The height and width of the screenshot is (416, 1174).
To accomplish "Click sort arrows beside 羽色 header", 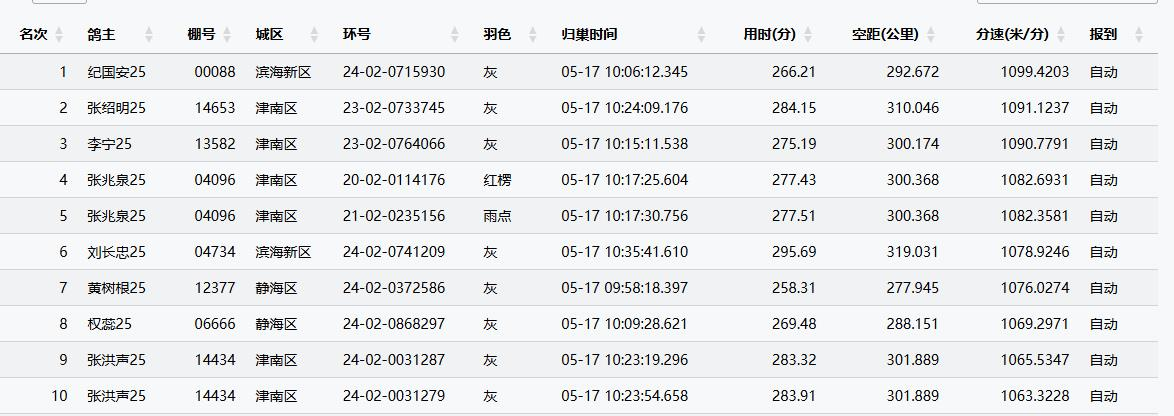I will [x=533, y=35].
